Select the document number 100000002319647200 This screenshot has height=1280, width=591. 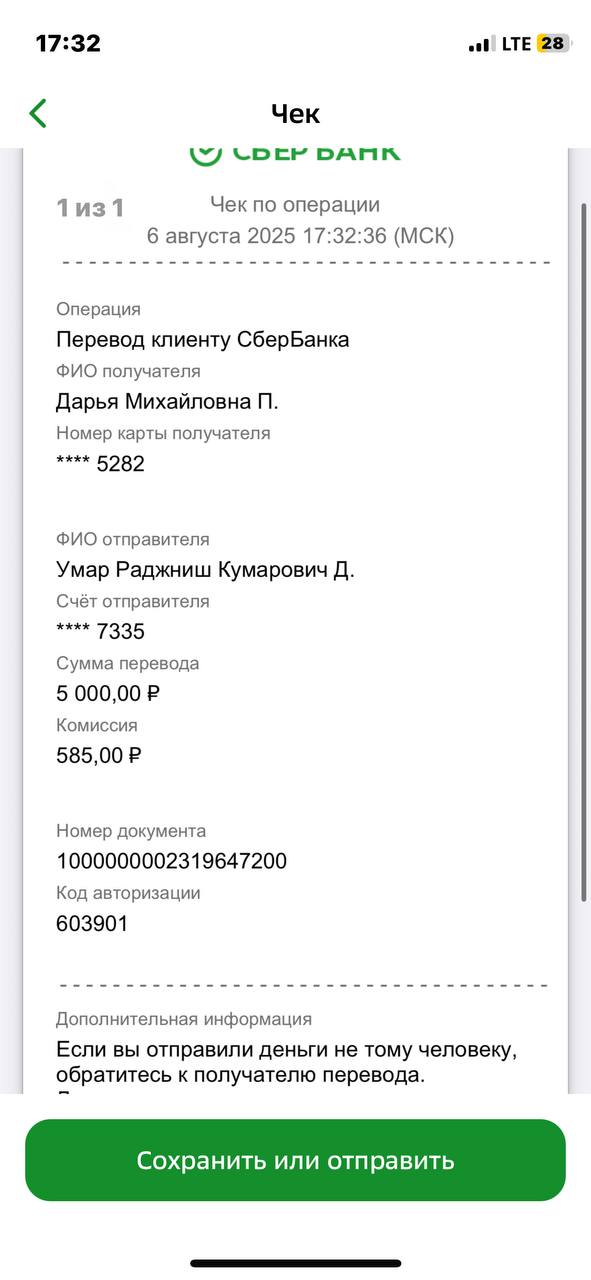pyautogui.click(x=171, y=861)
